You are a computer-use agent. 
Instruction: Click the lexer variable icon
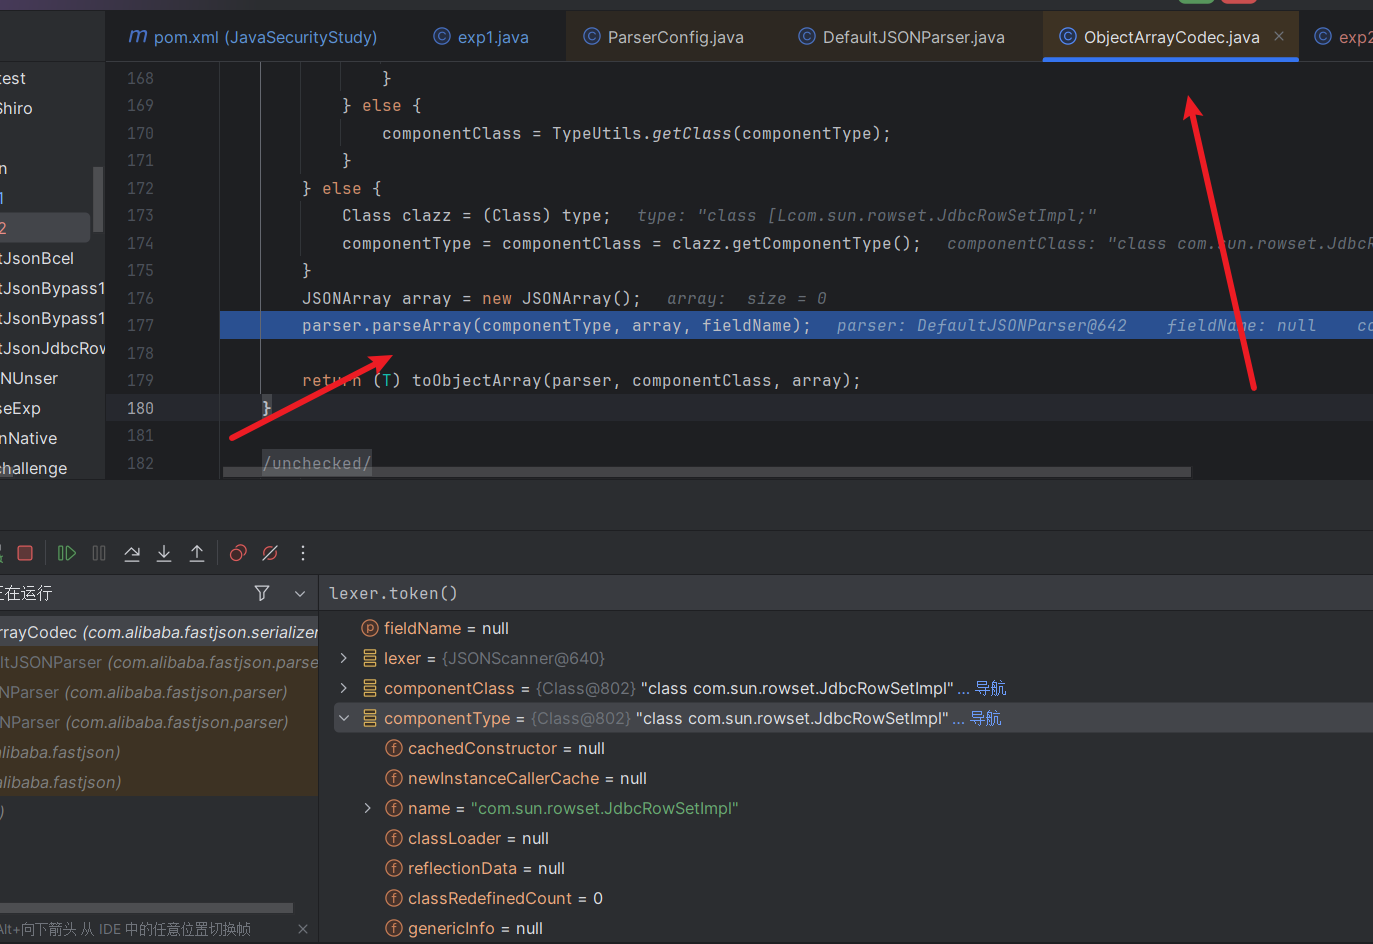click(370, 658)
